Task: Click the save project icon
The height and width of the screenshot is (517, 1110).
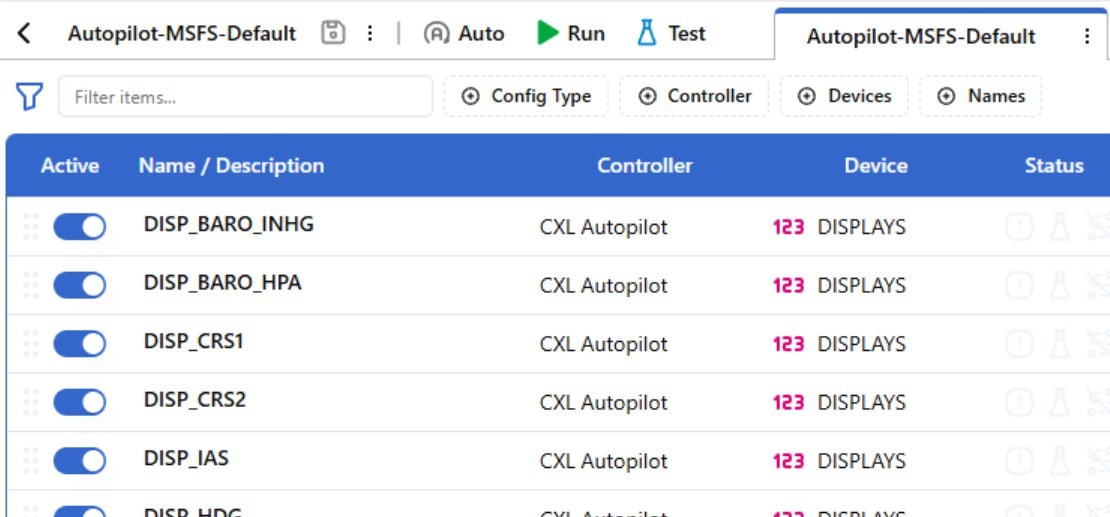Action: pos(333,33)
